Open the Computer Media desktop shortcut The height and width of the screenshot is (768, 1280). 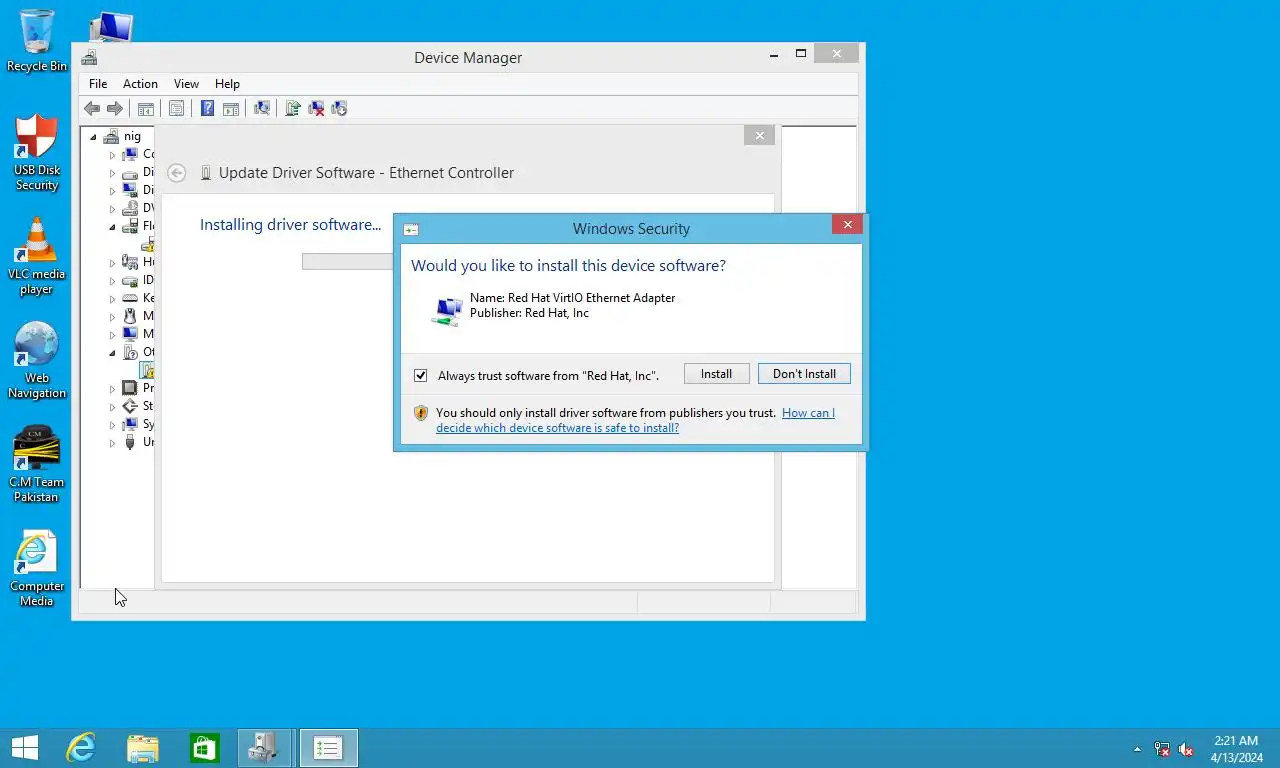click(x=37, y=568)
